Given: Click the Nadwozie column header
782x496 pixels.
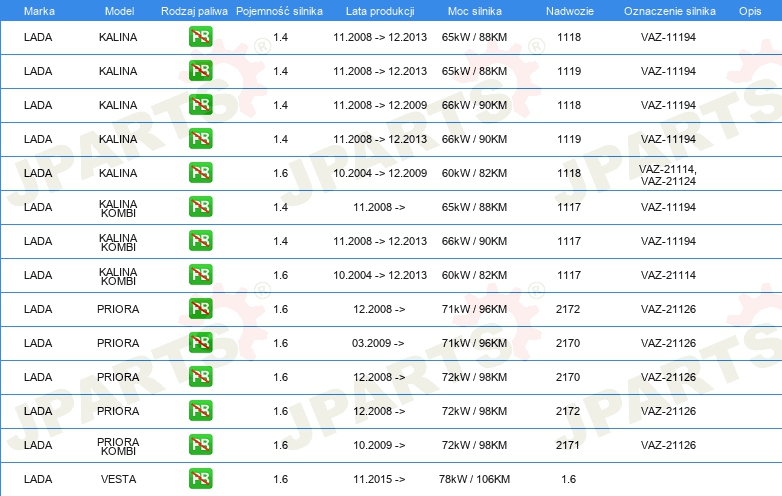Looking at the screenshot, I should pos(570,11).
